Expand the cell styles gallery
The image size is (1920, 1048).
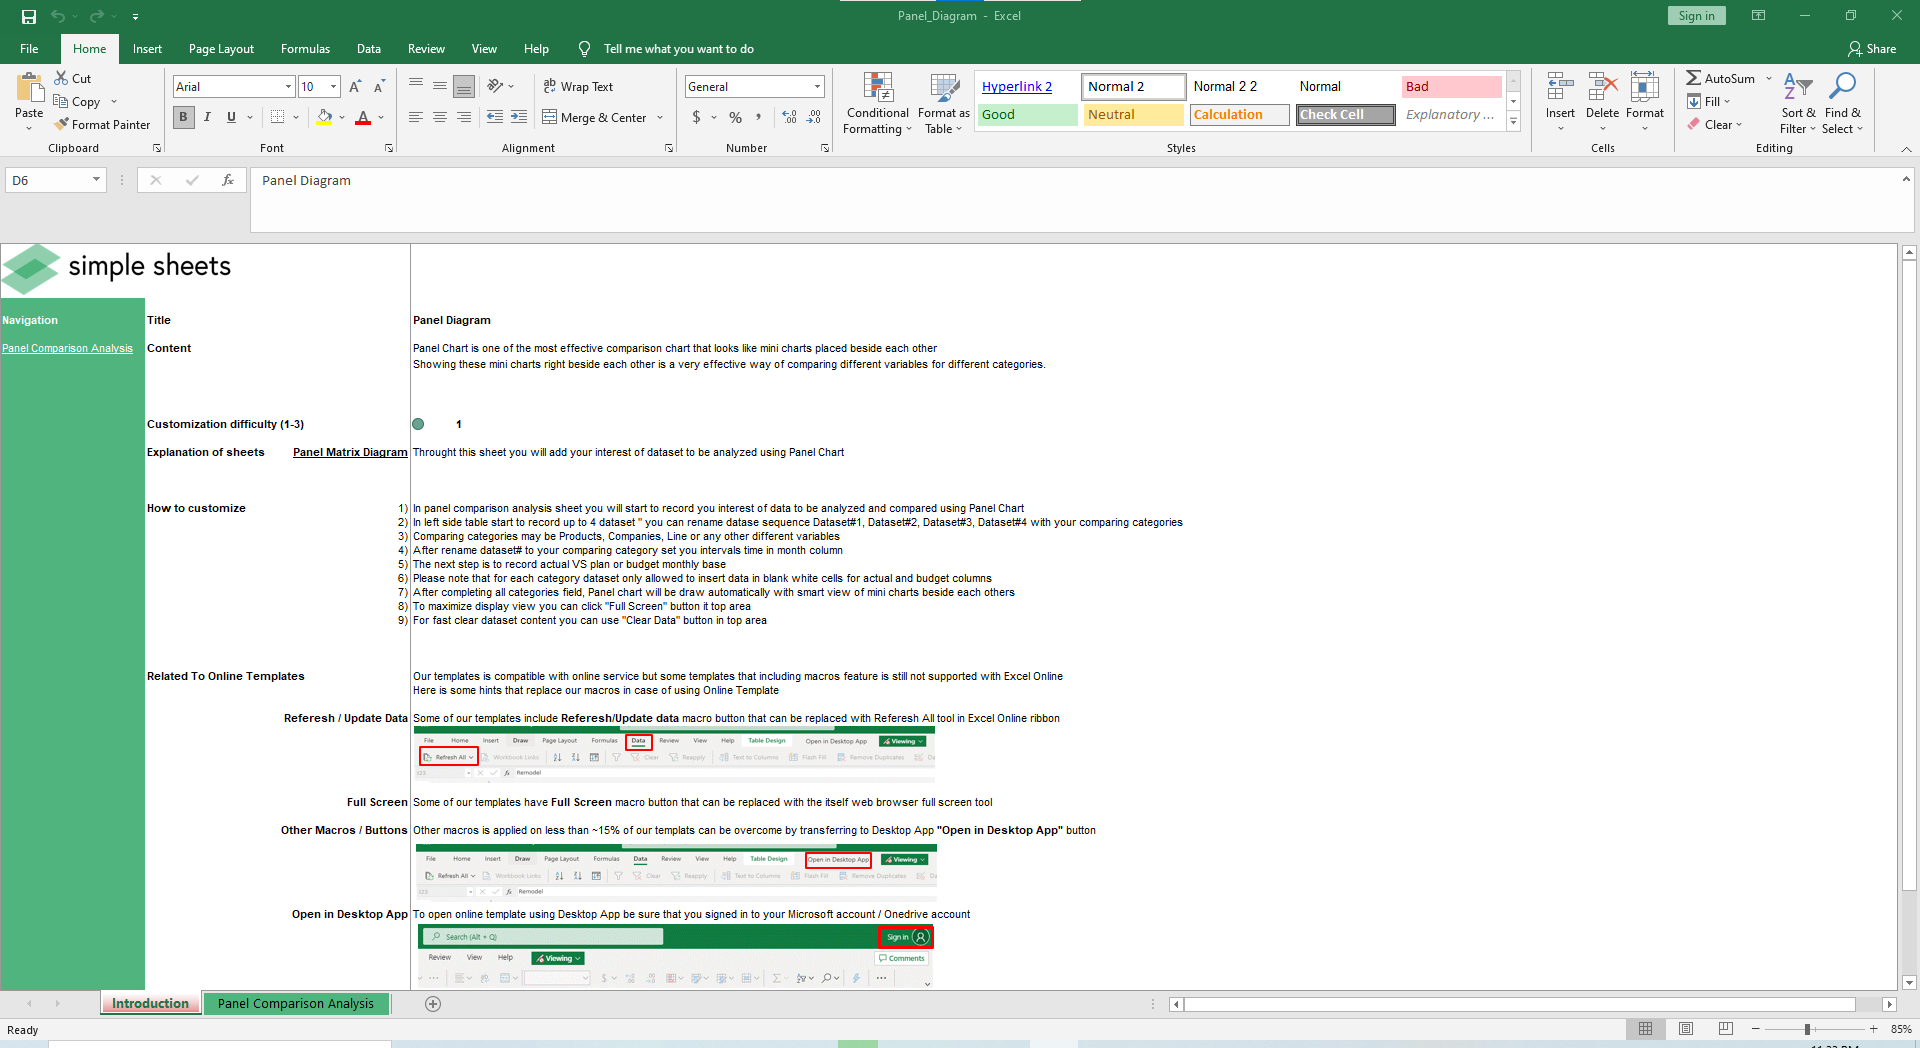click(1513, 122)
